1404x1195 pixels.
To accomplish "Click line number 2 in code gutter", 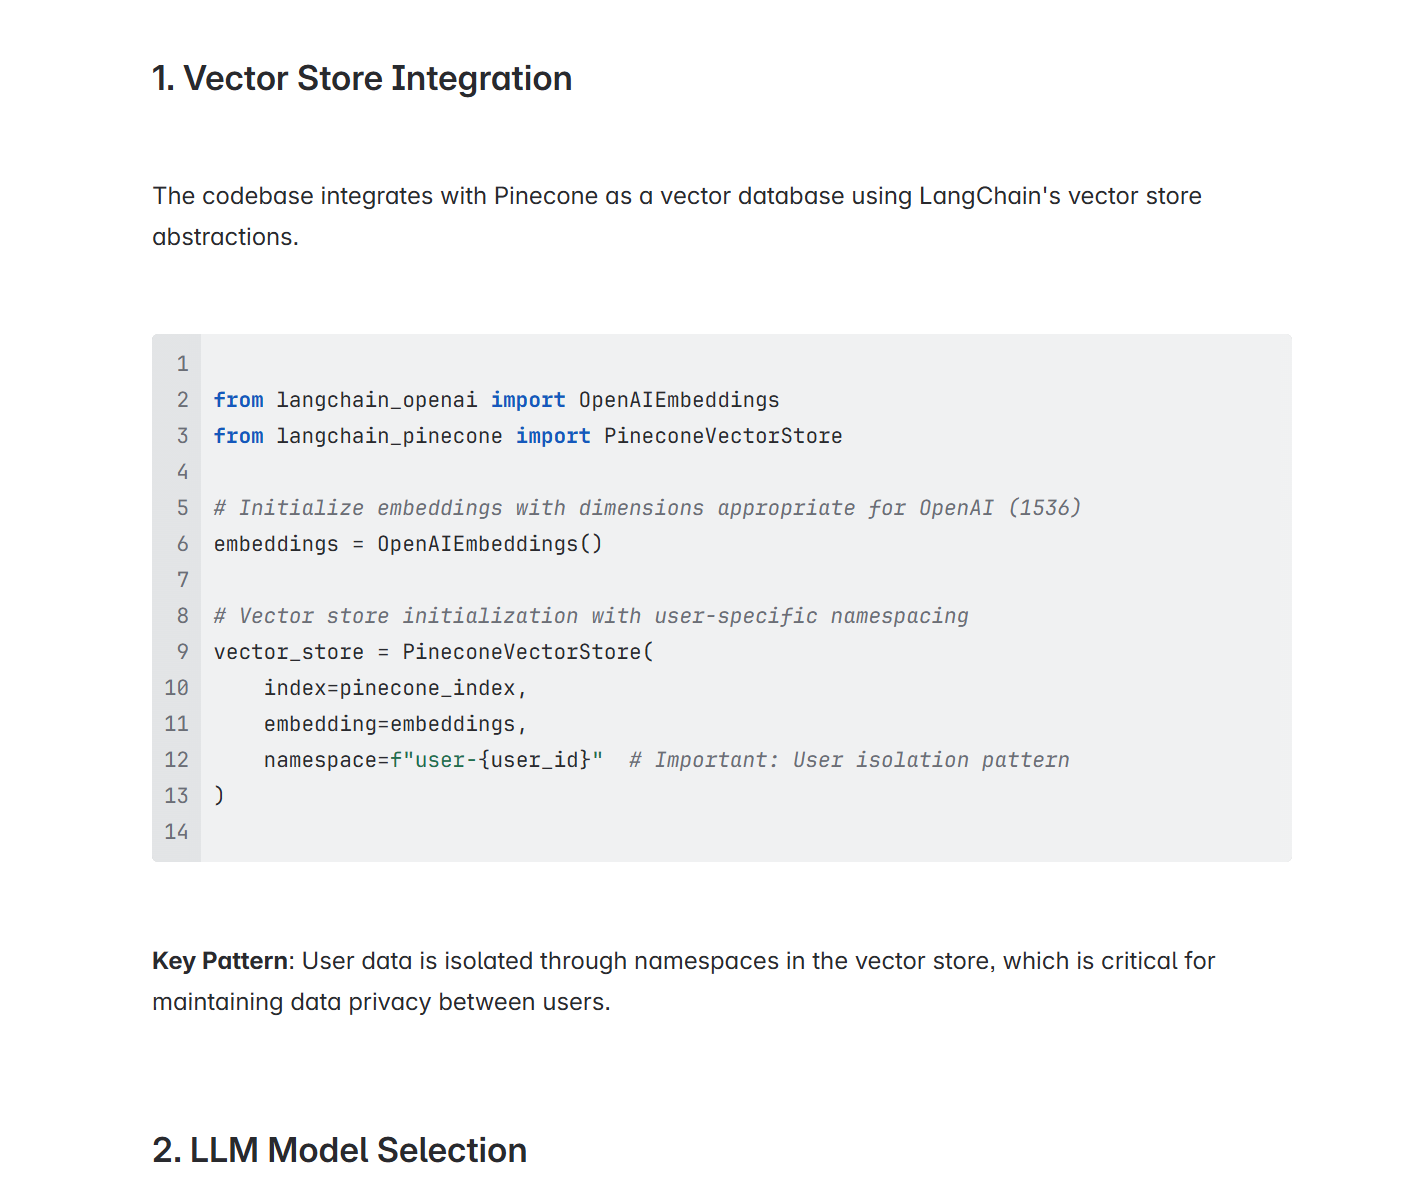I will [182, 400].
